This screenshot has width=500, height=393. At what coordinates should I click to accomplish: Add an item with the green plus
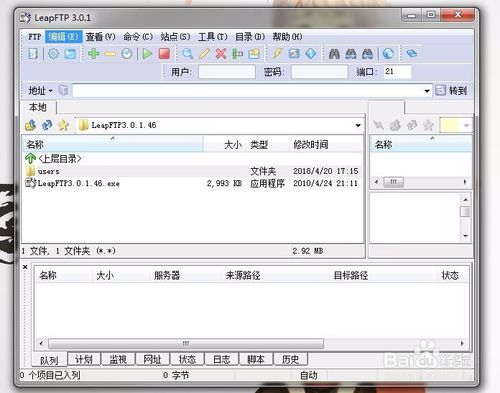[x=94, y=53]
